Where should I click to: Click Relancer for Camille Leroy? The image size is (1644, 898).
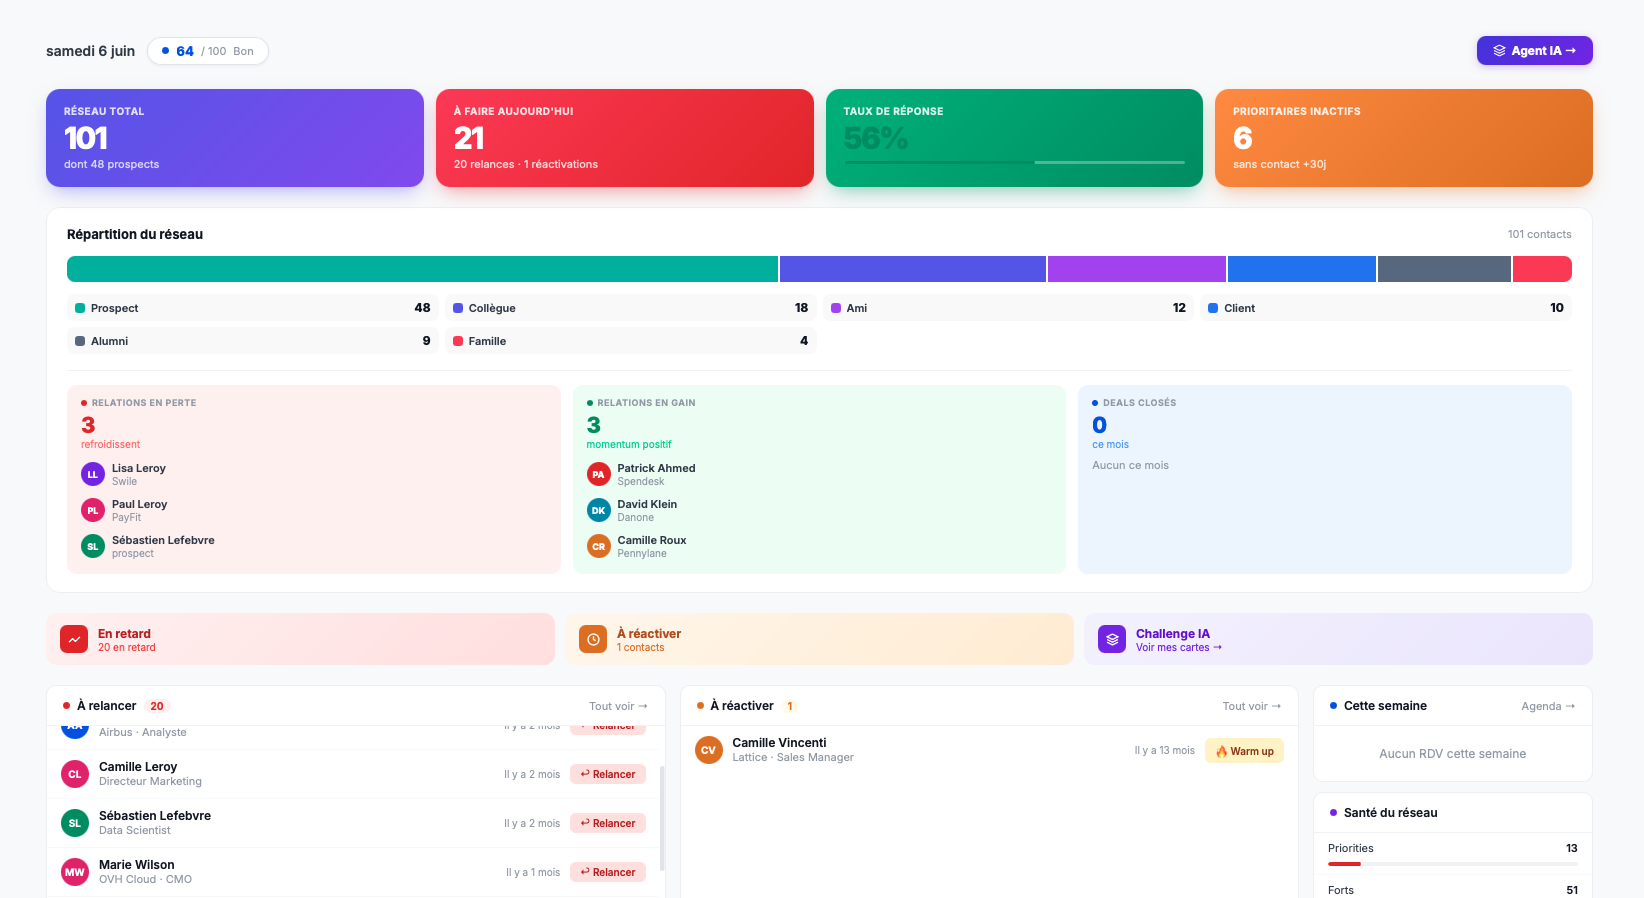point(608,774)
